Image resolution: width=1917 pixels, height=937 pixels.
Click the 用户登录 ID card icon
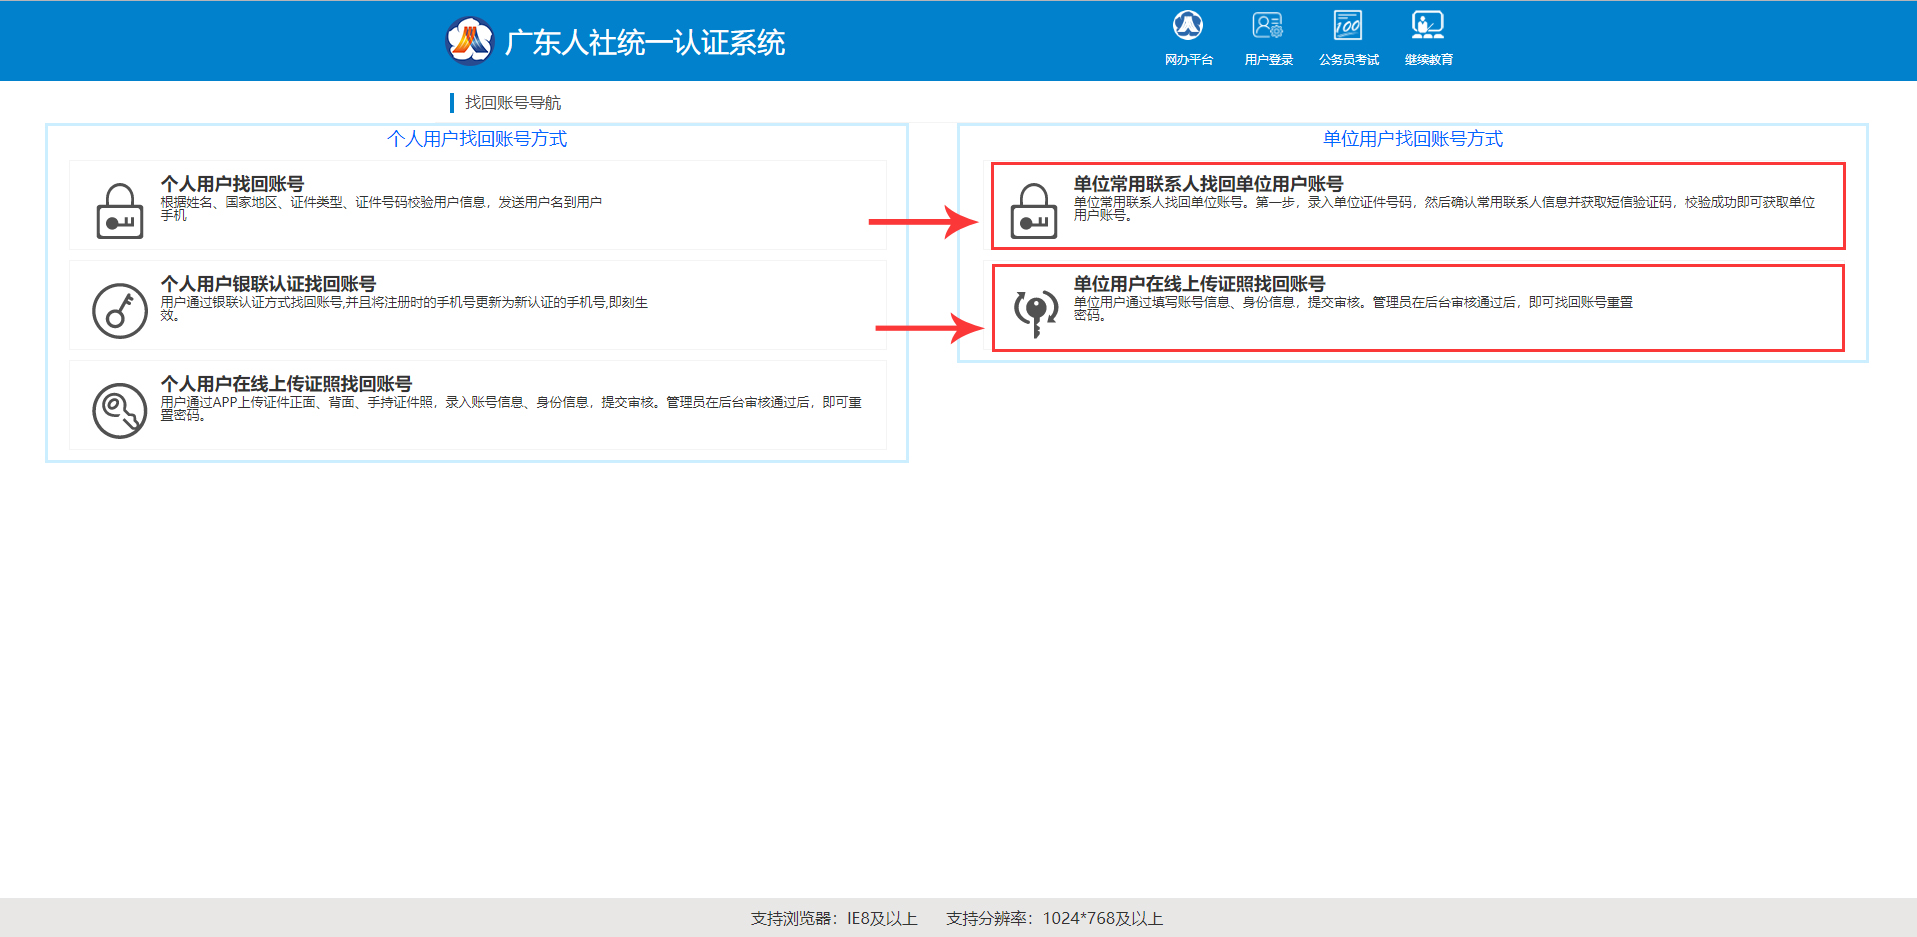tap(1267, 25)
